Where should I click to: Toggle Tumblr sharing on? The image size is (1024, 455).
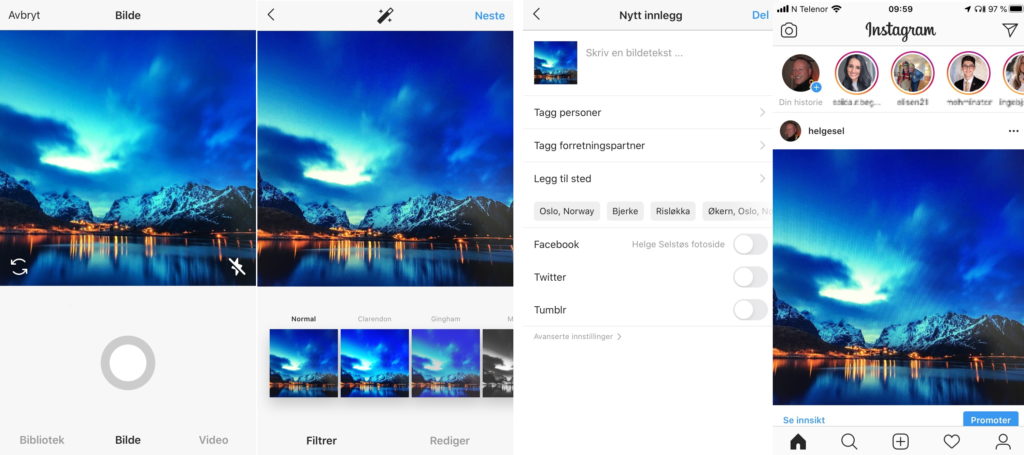[749, 310]
